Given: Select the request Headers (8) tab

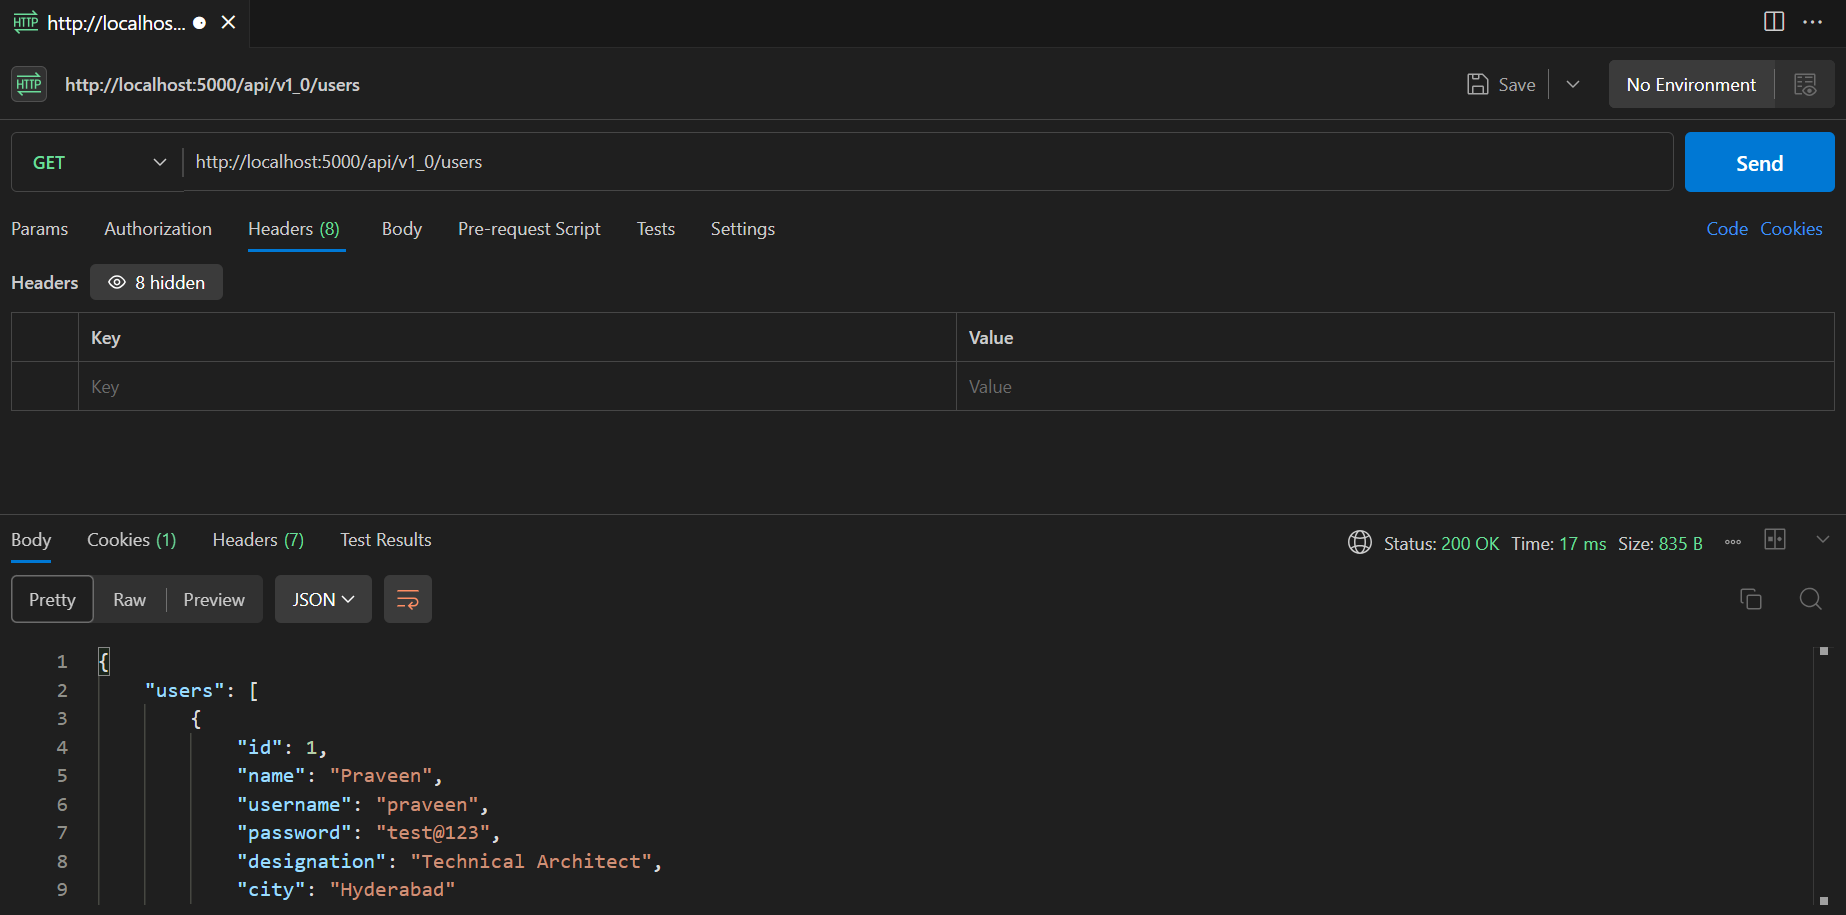Looking at the screenshot, I should pyautogui.click(x=294, y=229).
